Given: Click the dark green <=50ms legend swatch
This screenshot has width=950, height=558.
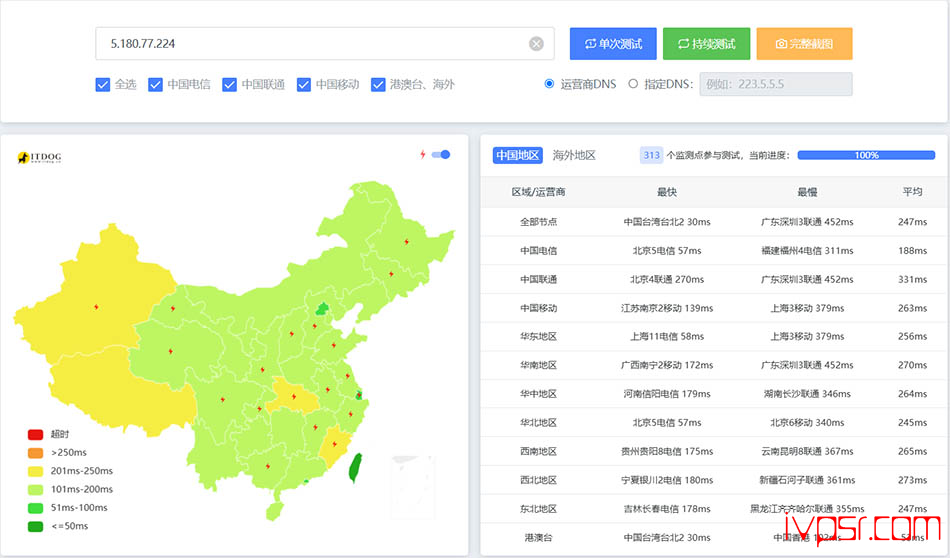Looking at the screenshot, I should point(36,526).
